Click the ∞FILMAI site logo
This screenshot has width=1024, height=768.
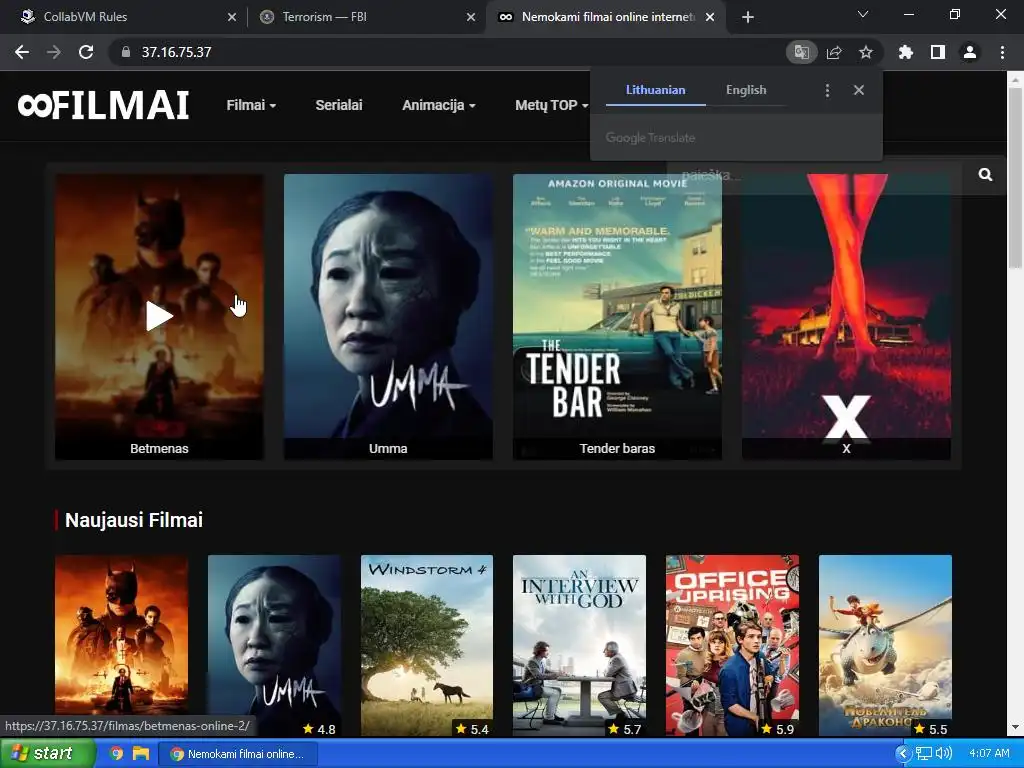tap(103, 105)
